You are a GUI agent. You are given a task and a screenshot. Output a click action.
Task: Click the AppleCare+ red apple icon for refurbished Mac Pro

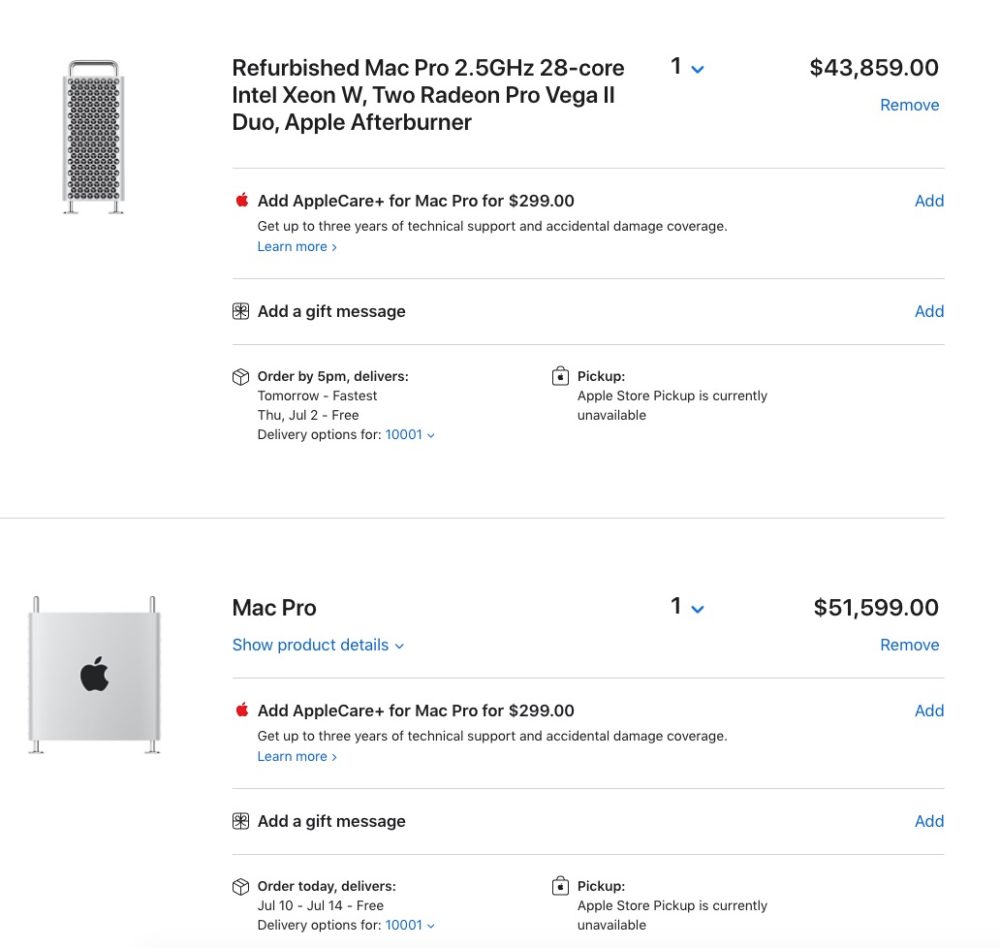point(242,200)
